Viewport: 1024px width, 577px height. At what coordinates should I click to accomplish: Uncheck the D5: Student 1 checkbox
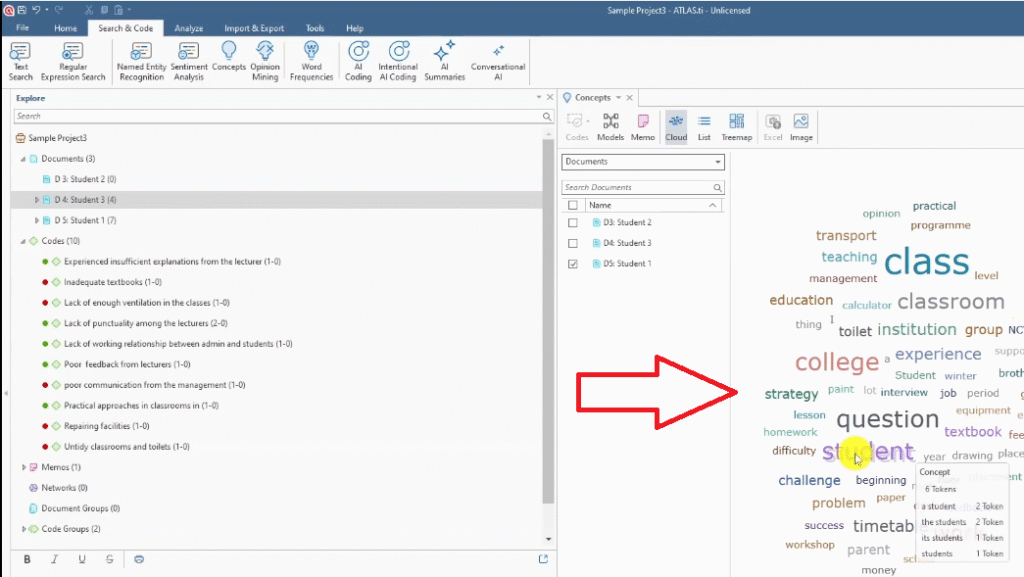pos(573,264)
